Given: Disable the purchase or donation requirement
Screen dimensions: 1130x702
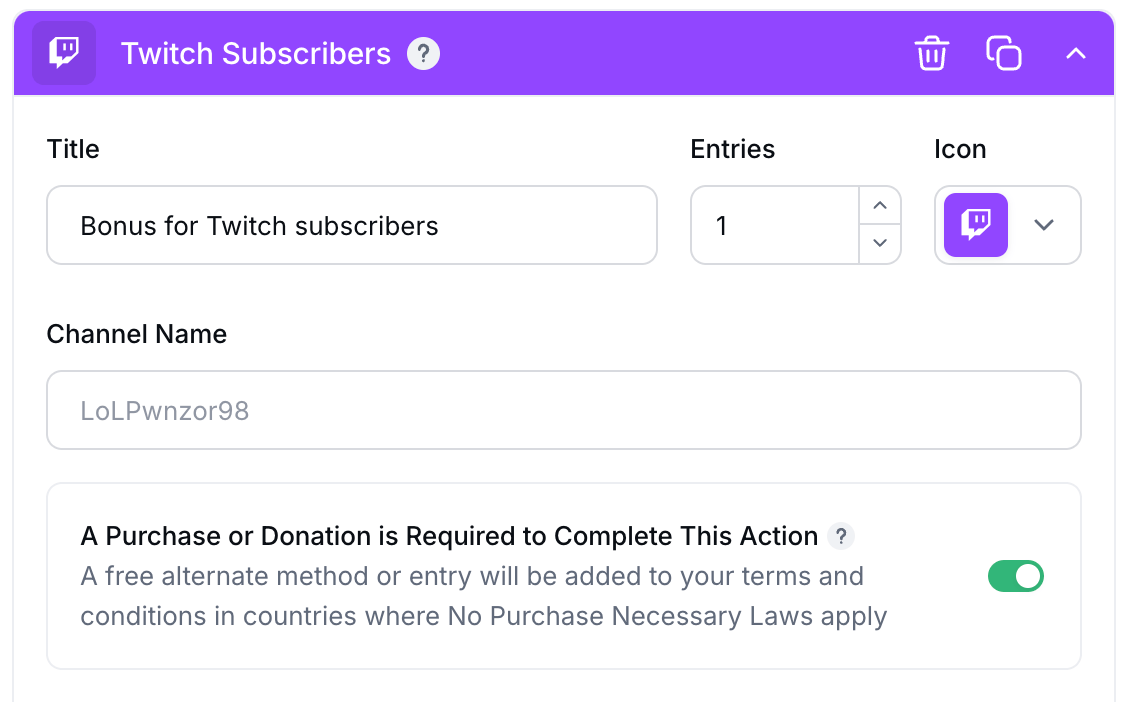Looking at the screenshot, I should [1016, 576].
